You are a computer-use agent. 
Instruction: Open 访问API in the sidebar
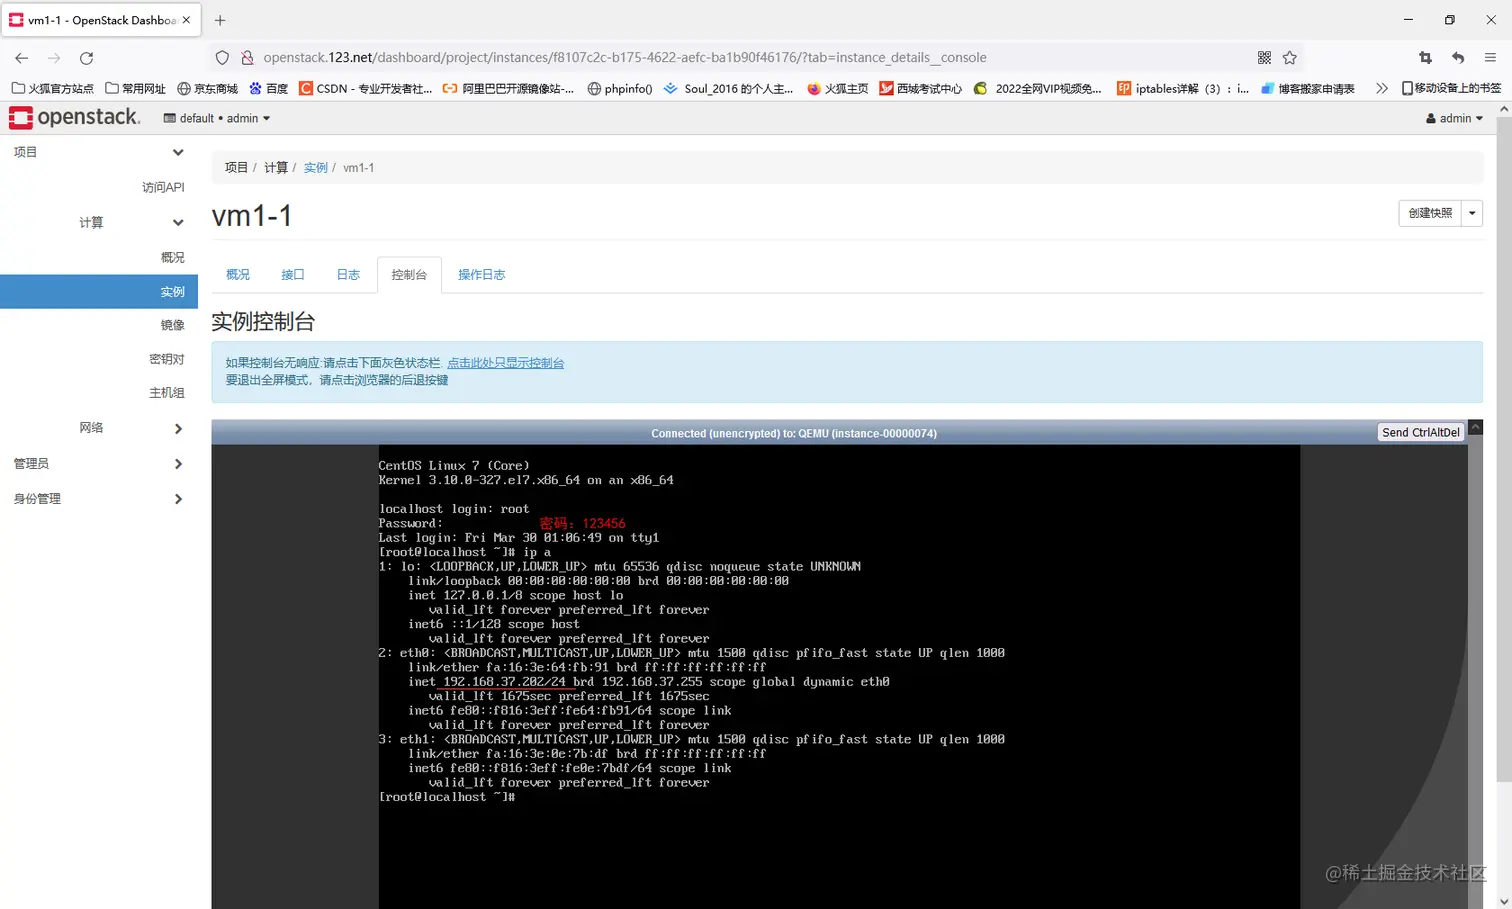(163, 187)
